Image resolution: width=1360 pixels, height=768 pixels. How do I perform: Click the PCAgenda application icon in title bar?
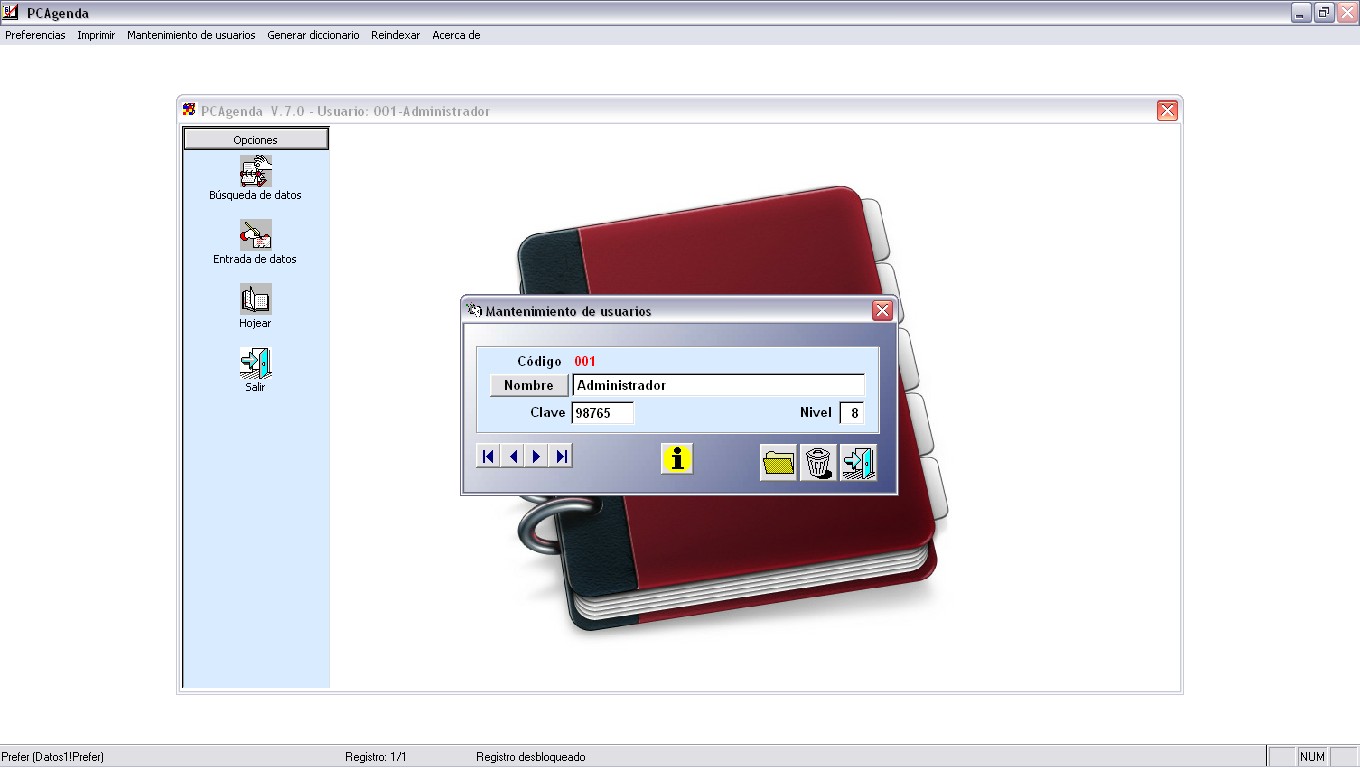(x=13, y=13)
